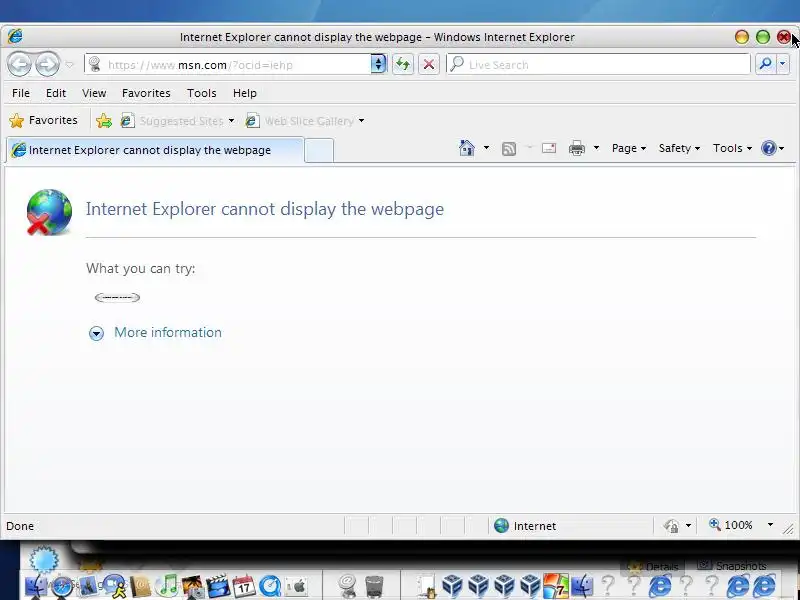Open iMovie clapperboard icon in dock
Screen dimensions: 800x600
tap(218, 586)
